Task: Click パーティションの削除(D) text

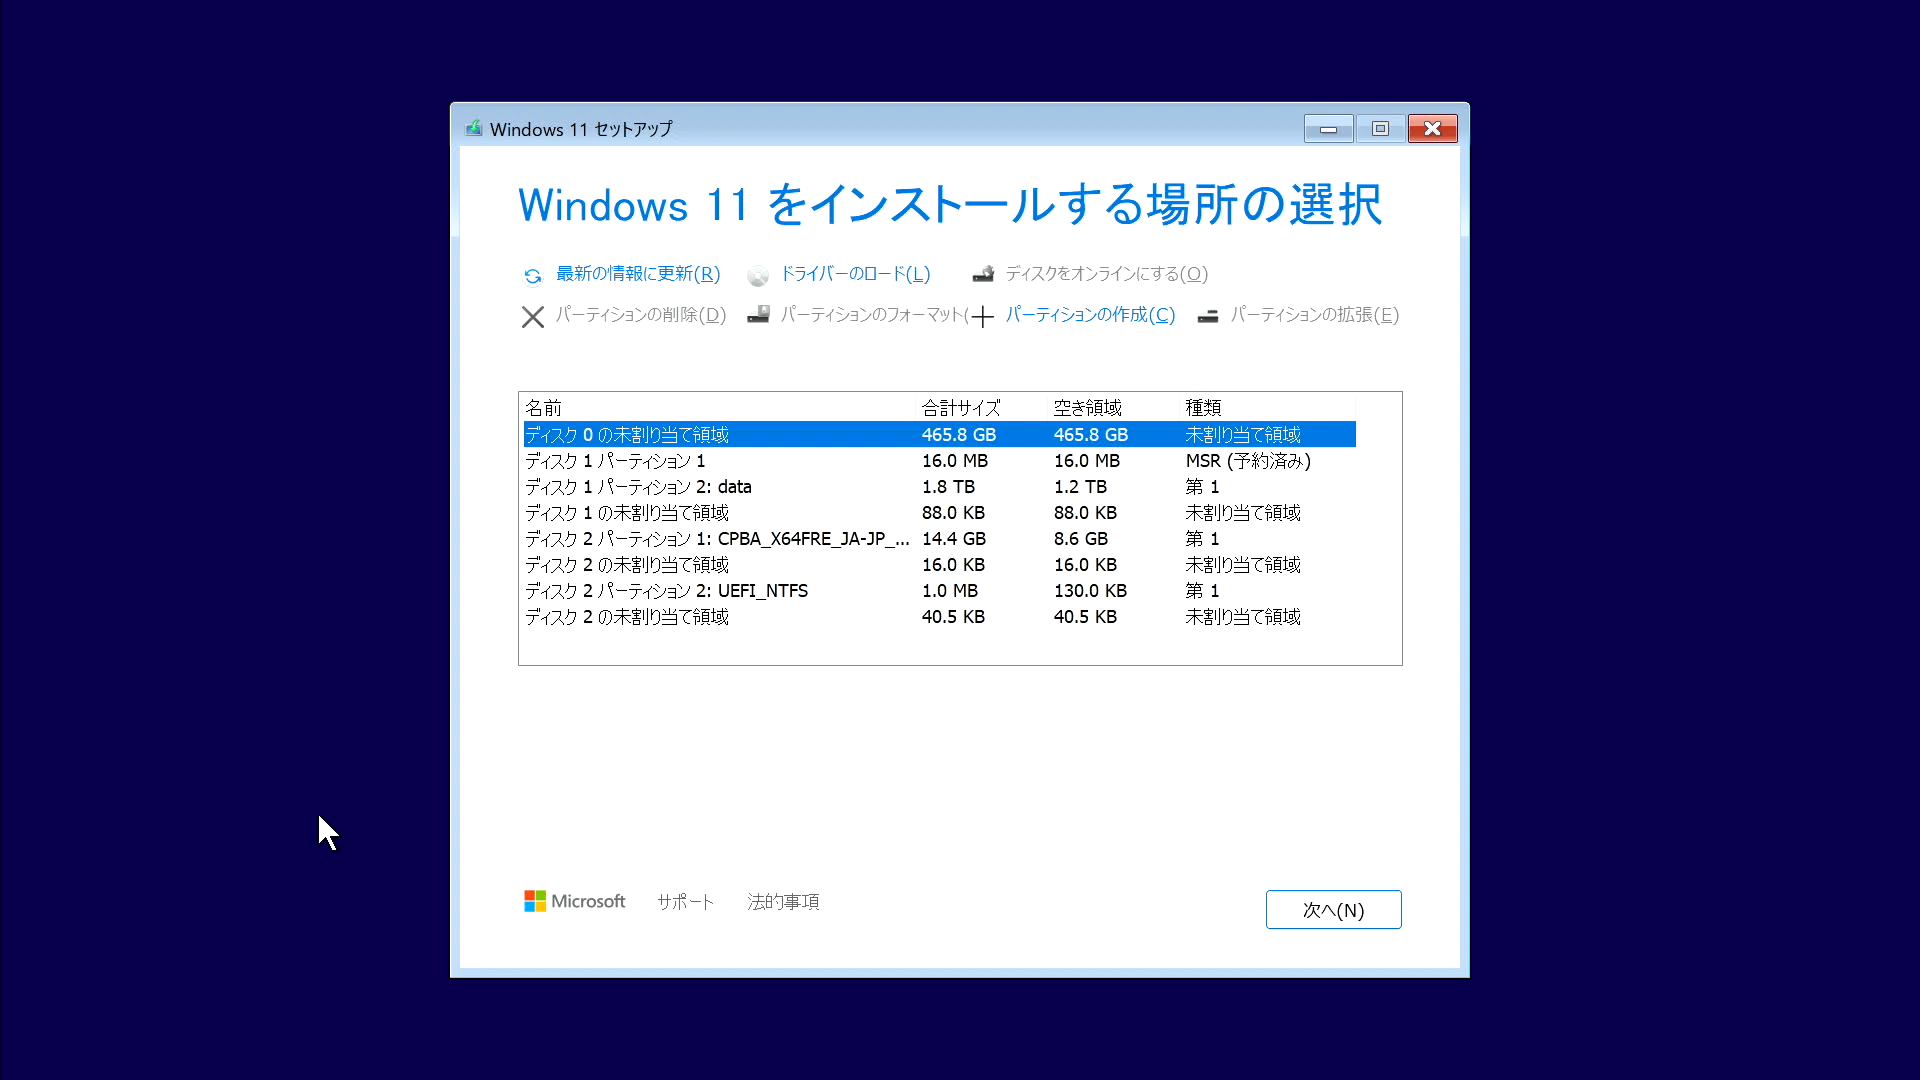Action: pos(641,315)
